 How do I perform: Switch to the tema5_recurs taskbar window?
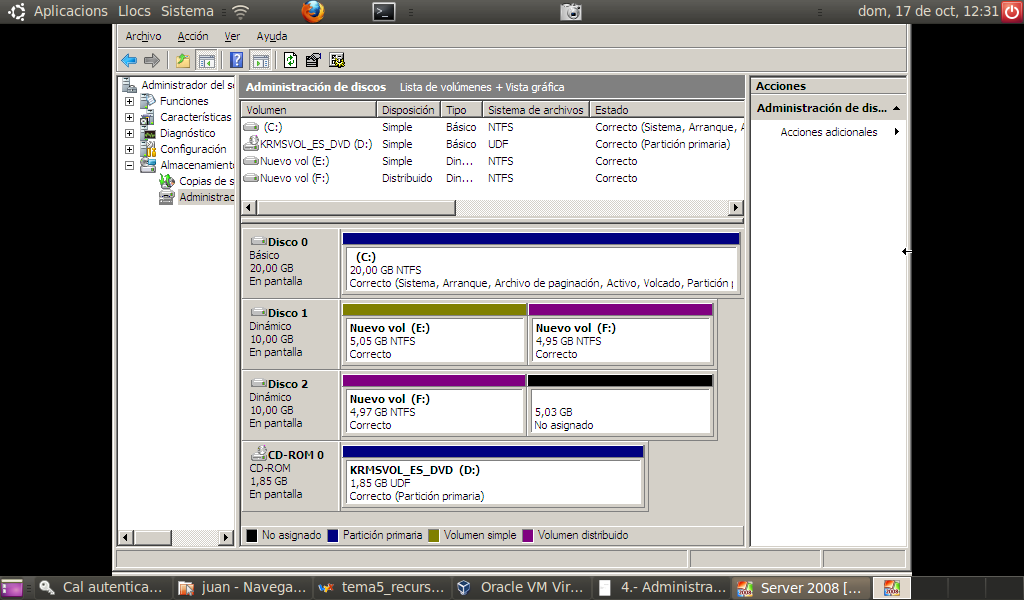click(382, 588)
